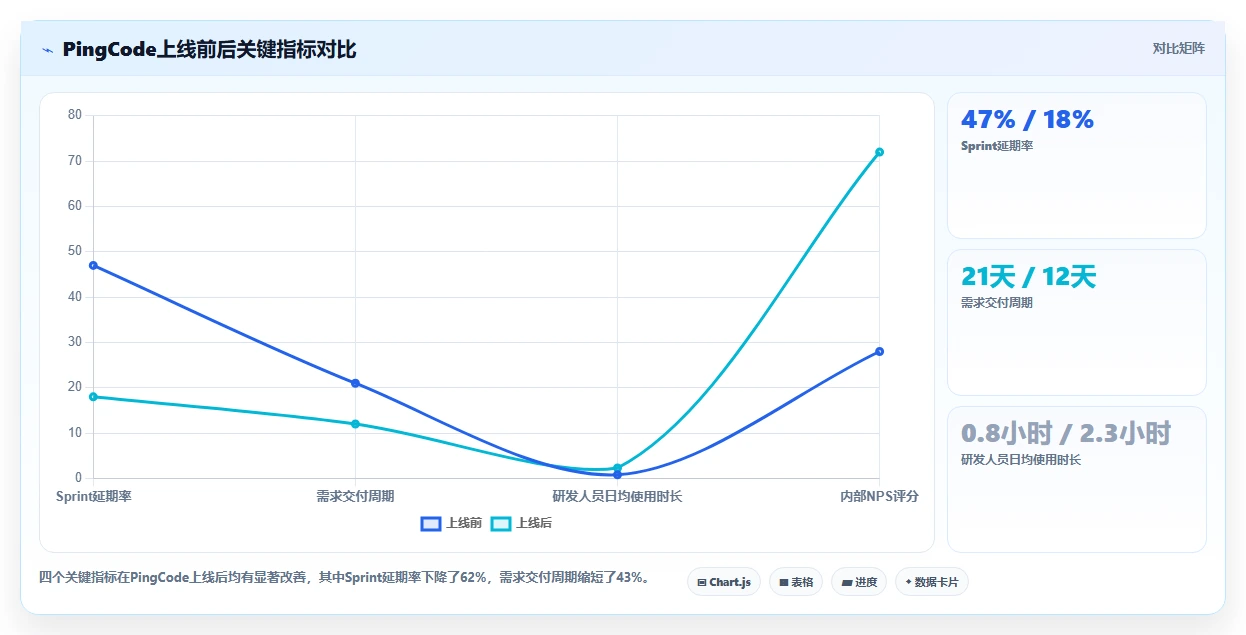Toggle the 上线前 legend series
Image resolution: width=1246 pixels, height=635 pixels.
(451, 523)
